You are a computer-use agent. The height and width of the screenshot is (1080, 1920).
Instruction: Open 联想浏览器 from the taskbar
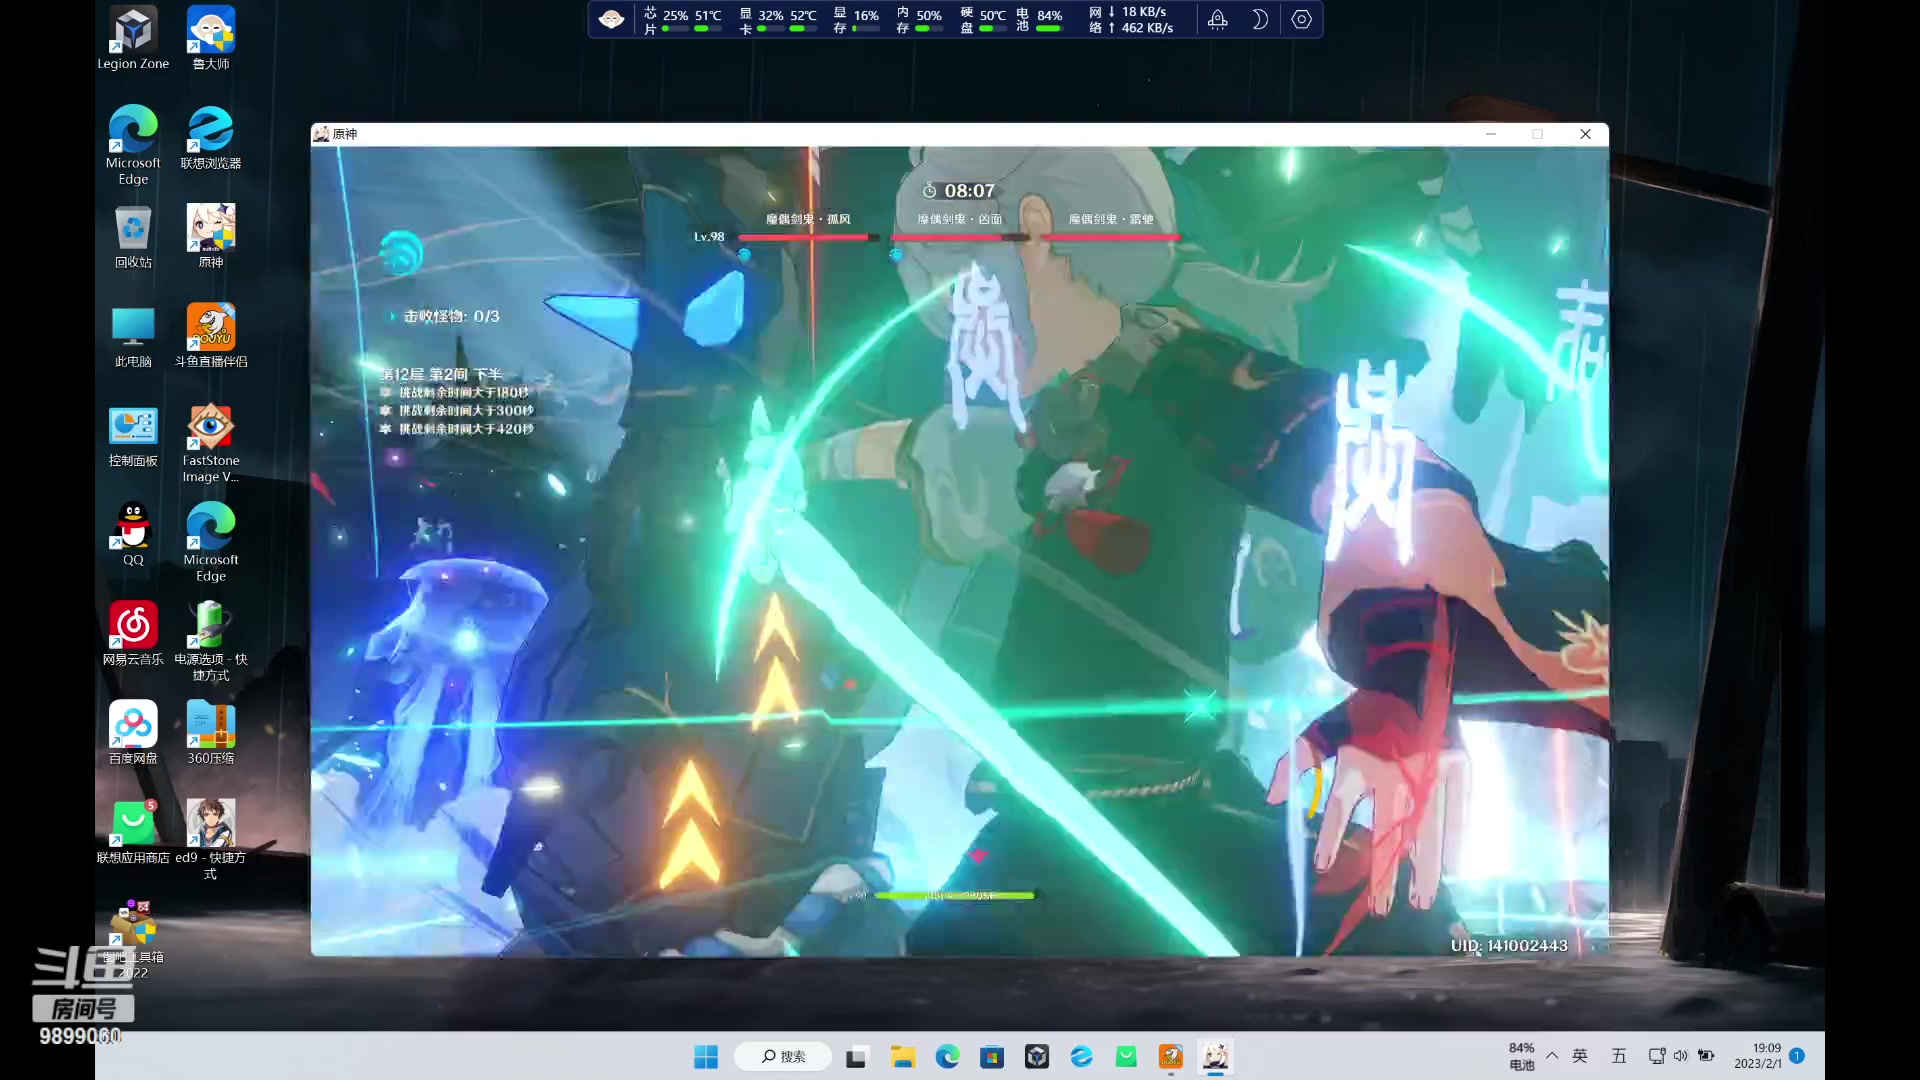tap(1081, 1056)
